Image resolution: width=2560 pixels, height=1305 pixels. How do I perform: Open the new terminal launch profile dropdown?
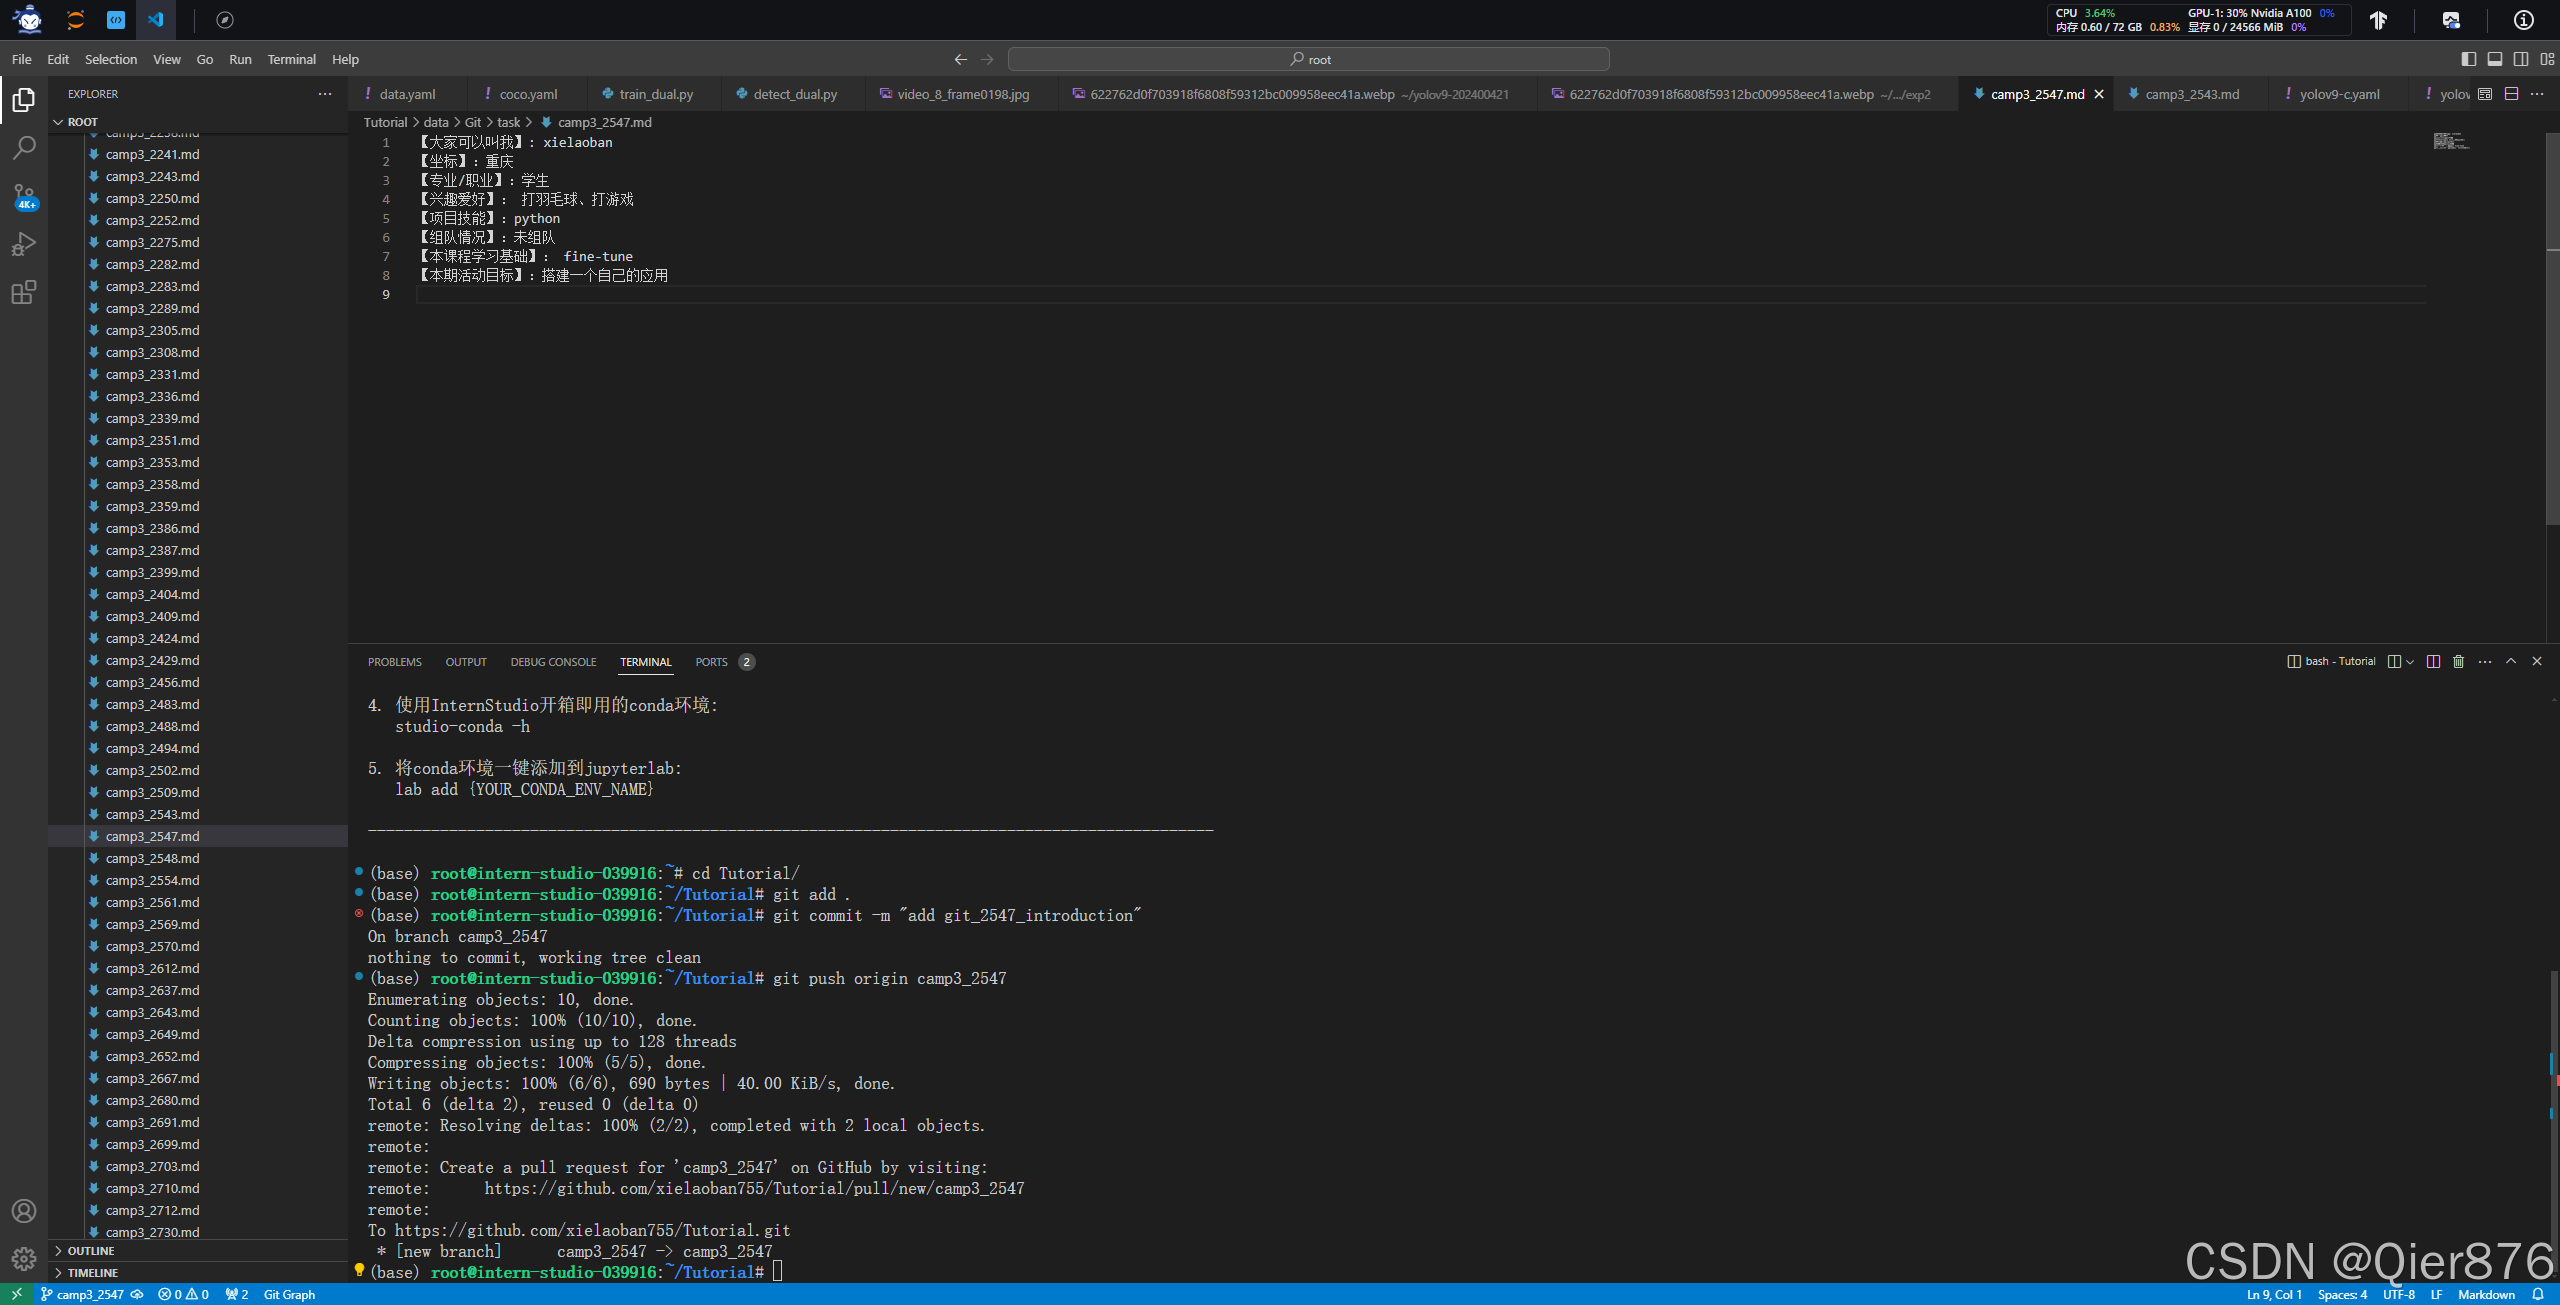click(x=2410, y=662)
